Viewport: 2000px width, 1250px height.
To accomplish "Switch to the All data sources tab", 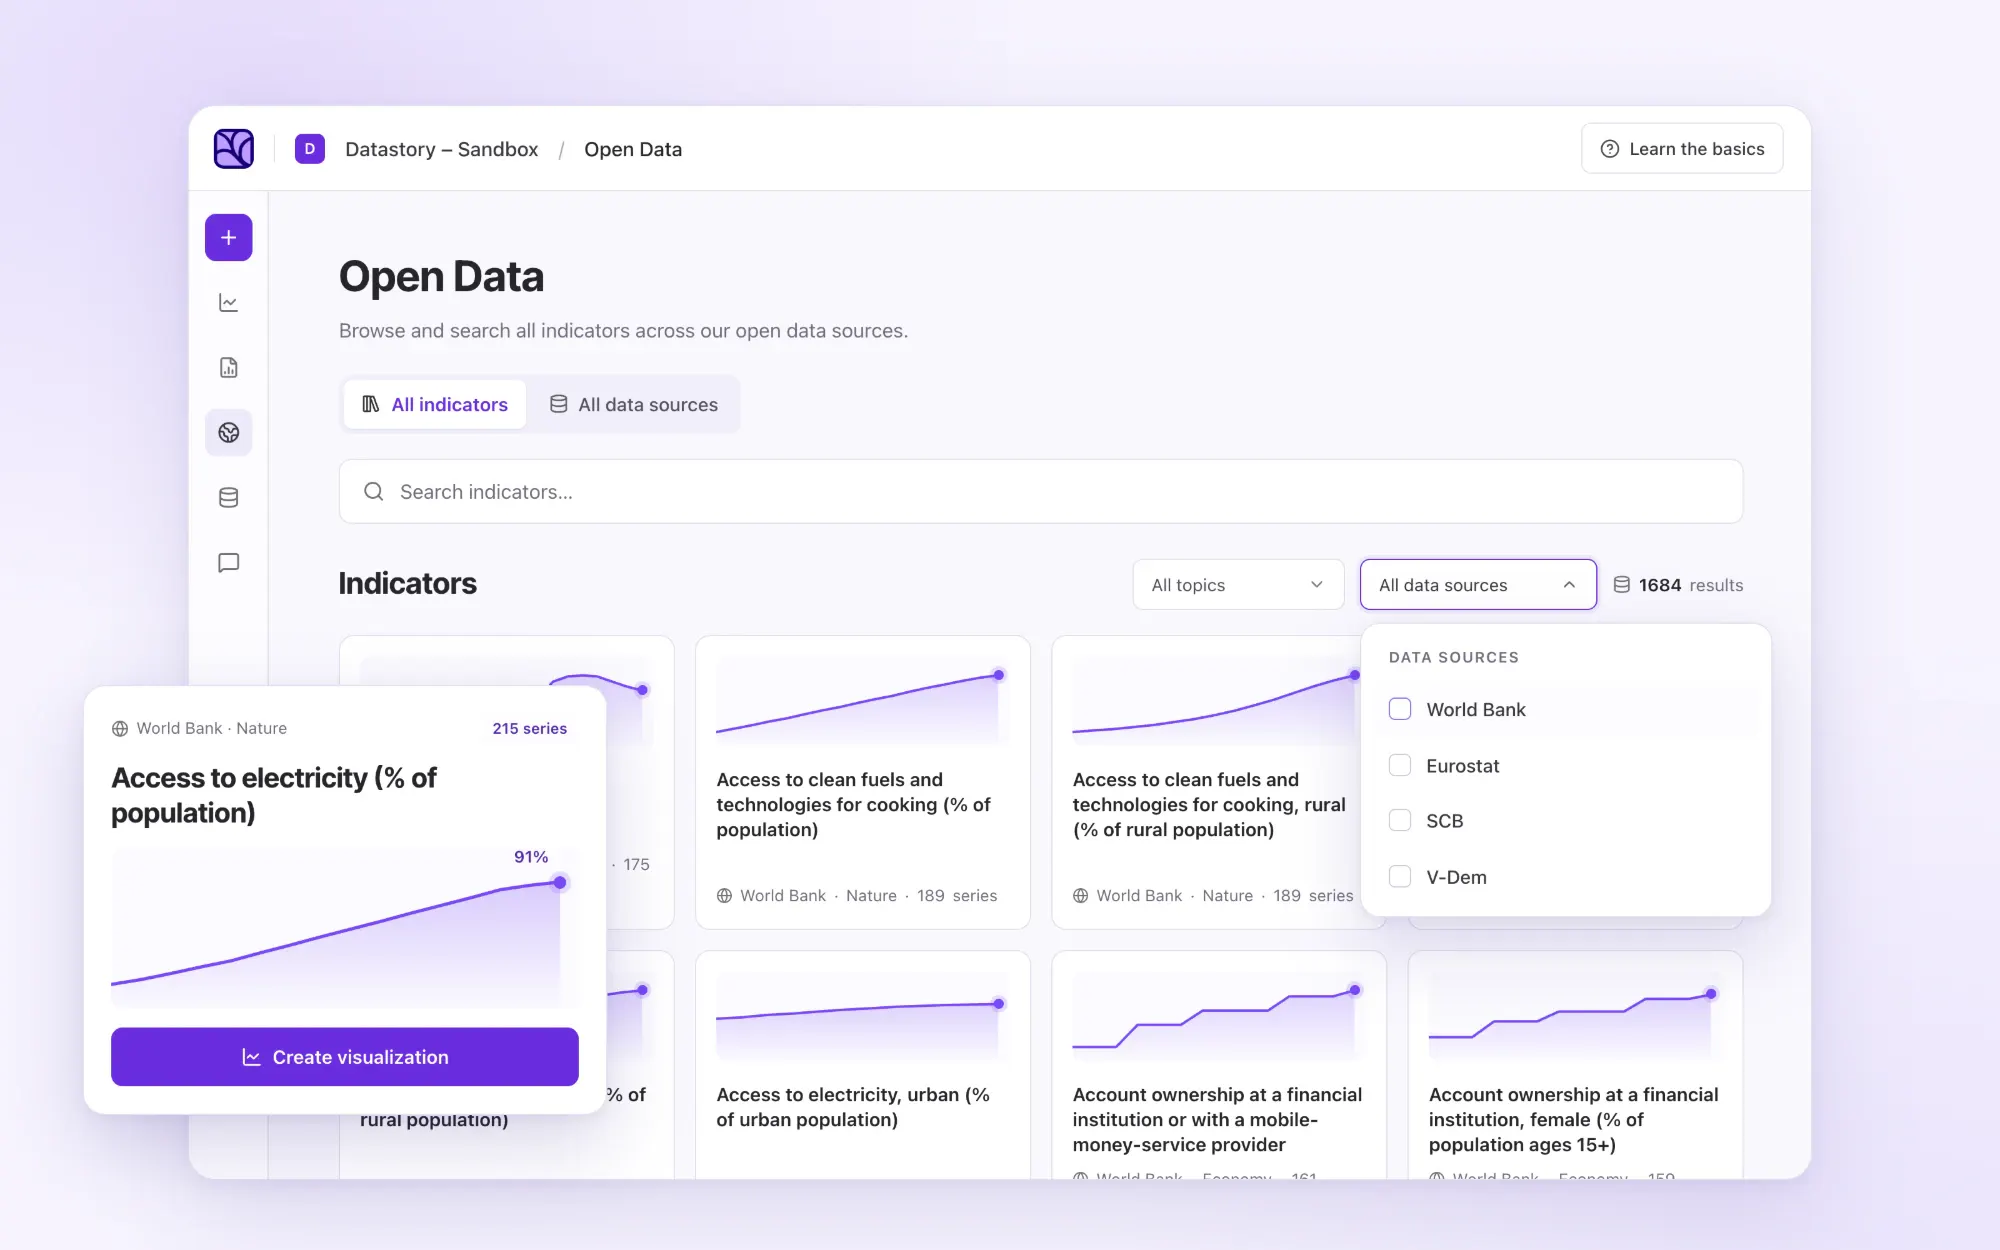I will point(634,404).
